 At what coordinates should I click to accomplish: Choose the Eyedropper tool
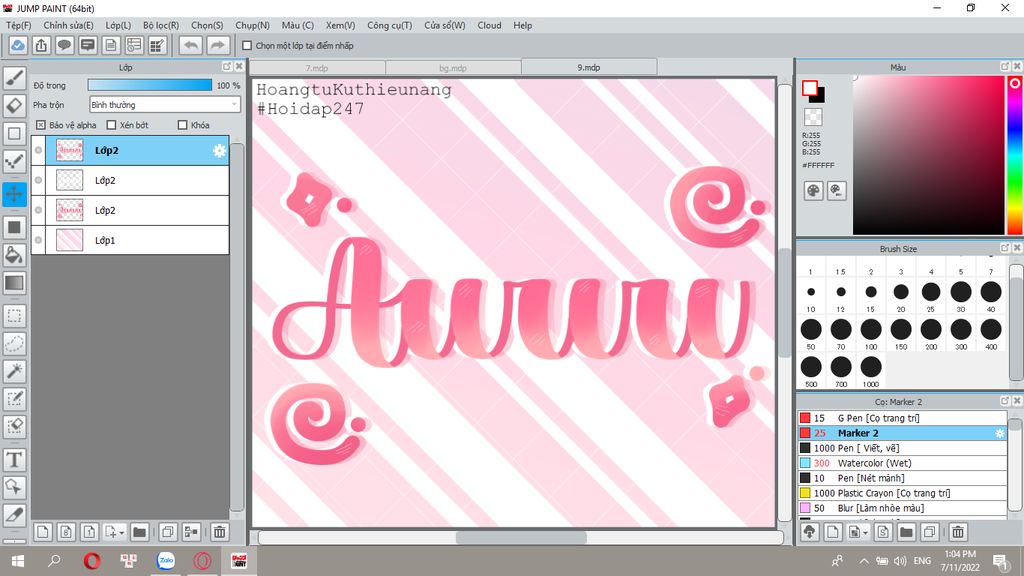tap(14, 515)
